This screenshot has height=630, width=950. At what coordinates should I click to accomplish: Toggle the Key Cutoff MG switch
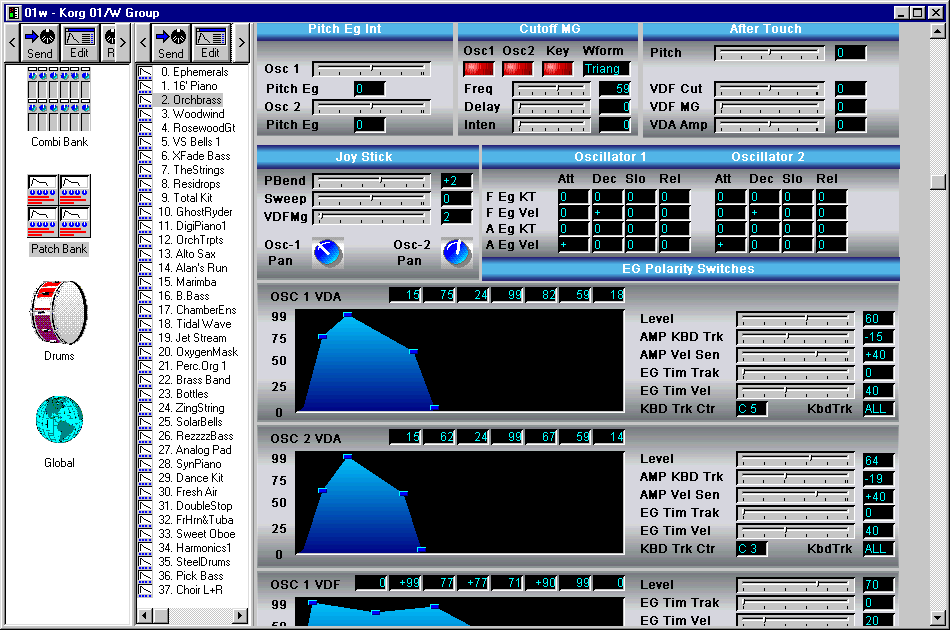[557, 69]
